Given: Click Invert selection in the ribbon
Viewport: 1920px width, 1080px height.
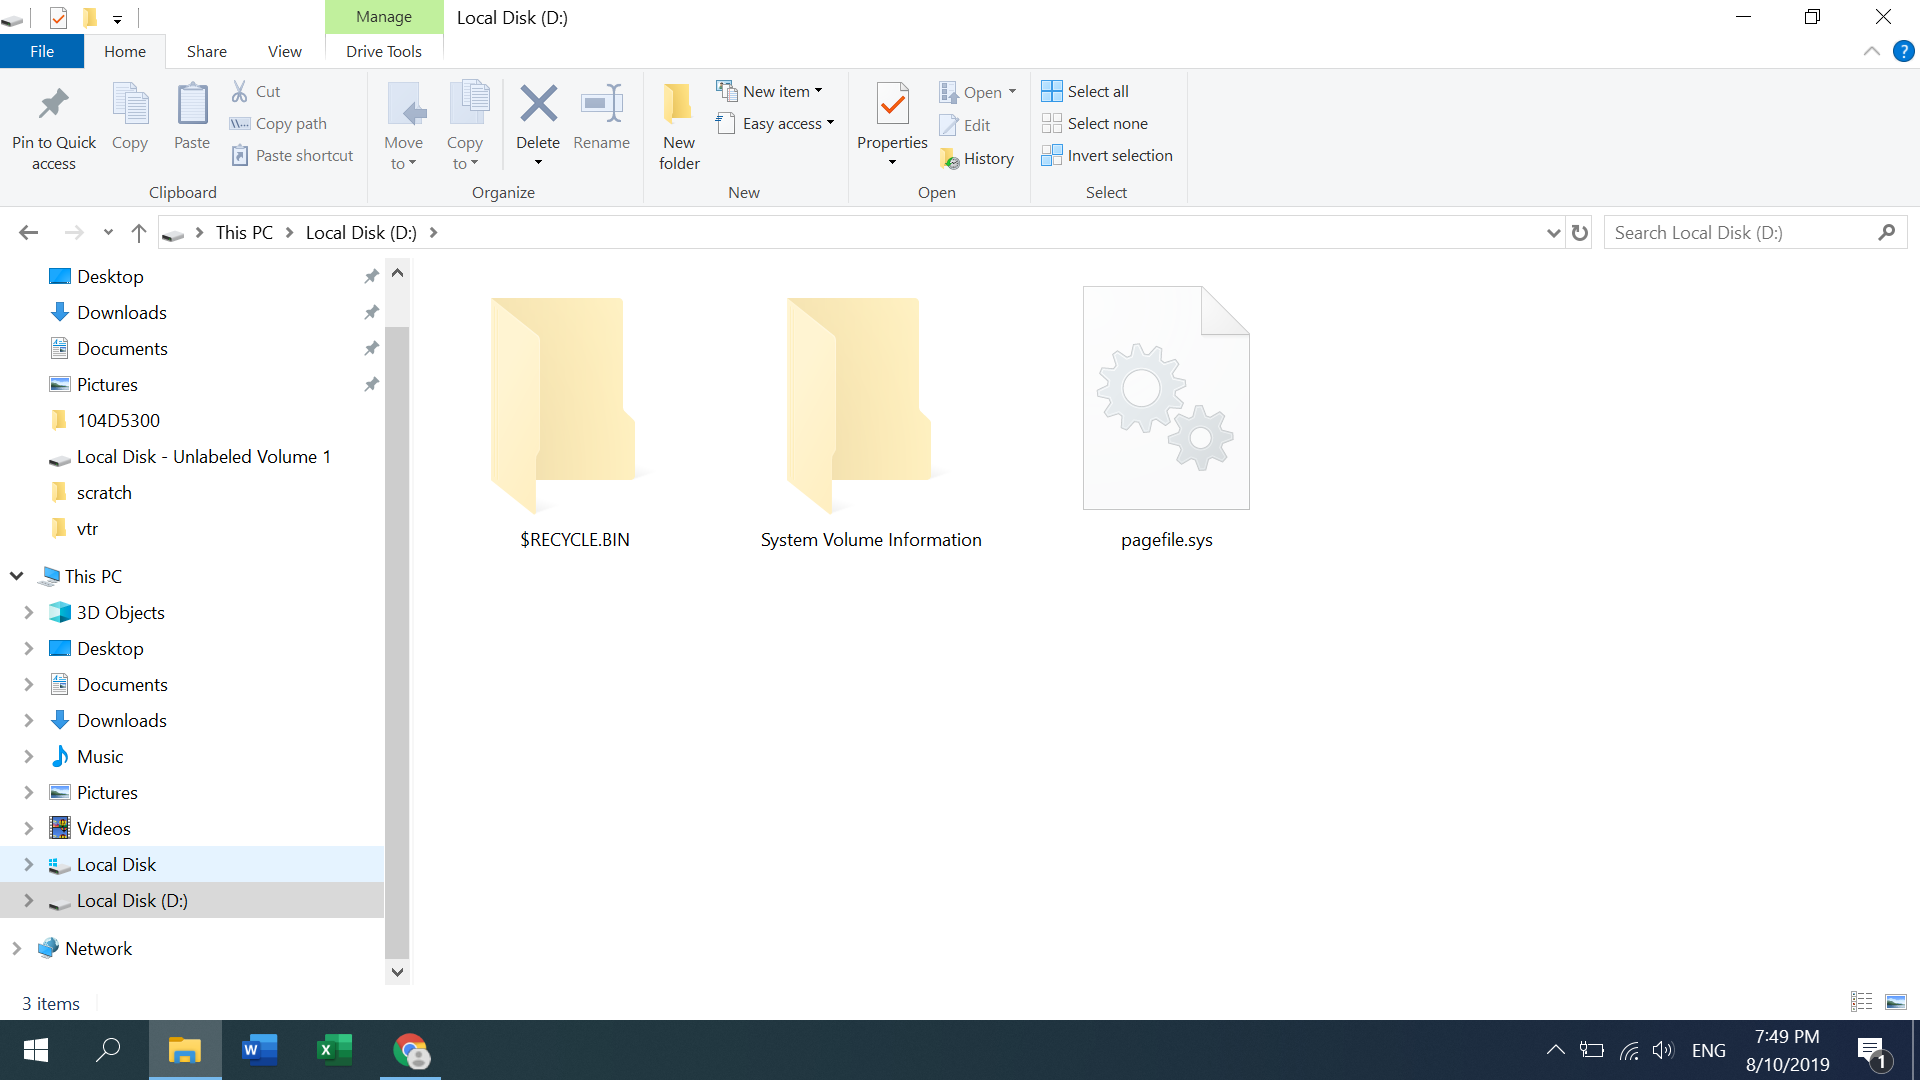Looking at the screenshot, I should click(1107, 155).
